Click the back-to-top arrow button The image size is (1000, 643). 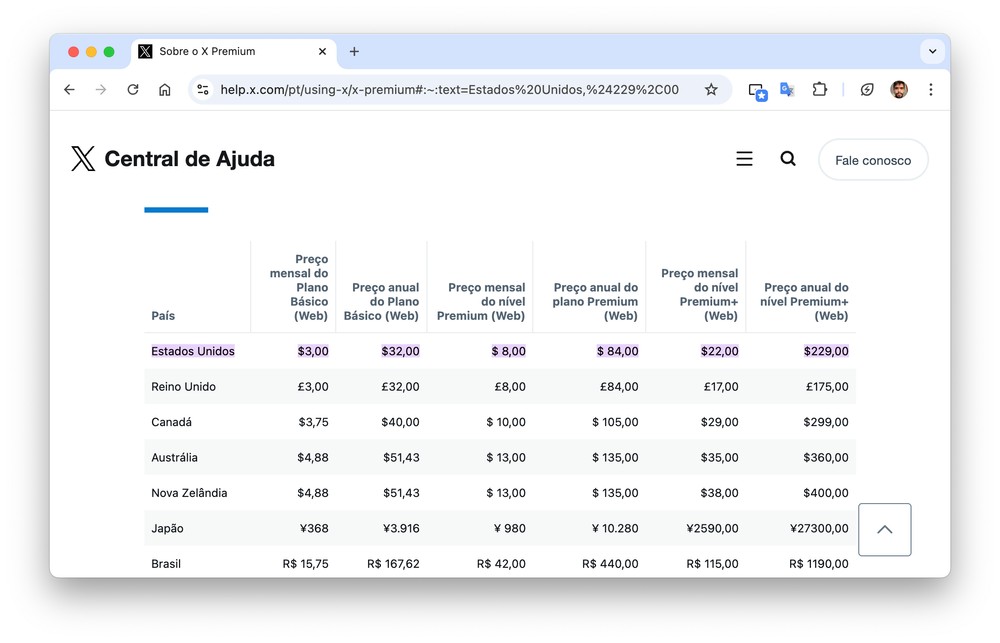885,529
